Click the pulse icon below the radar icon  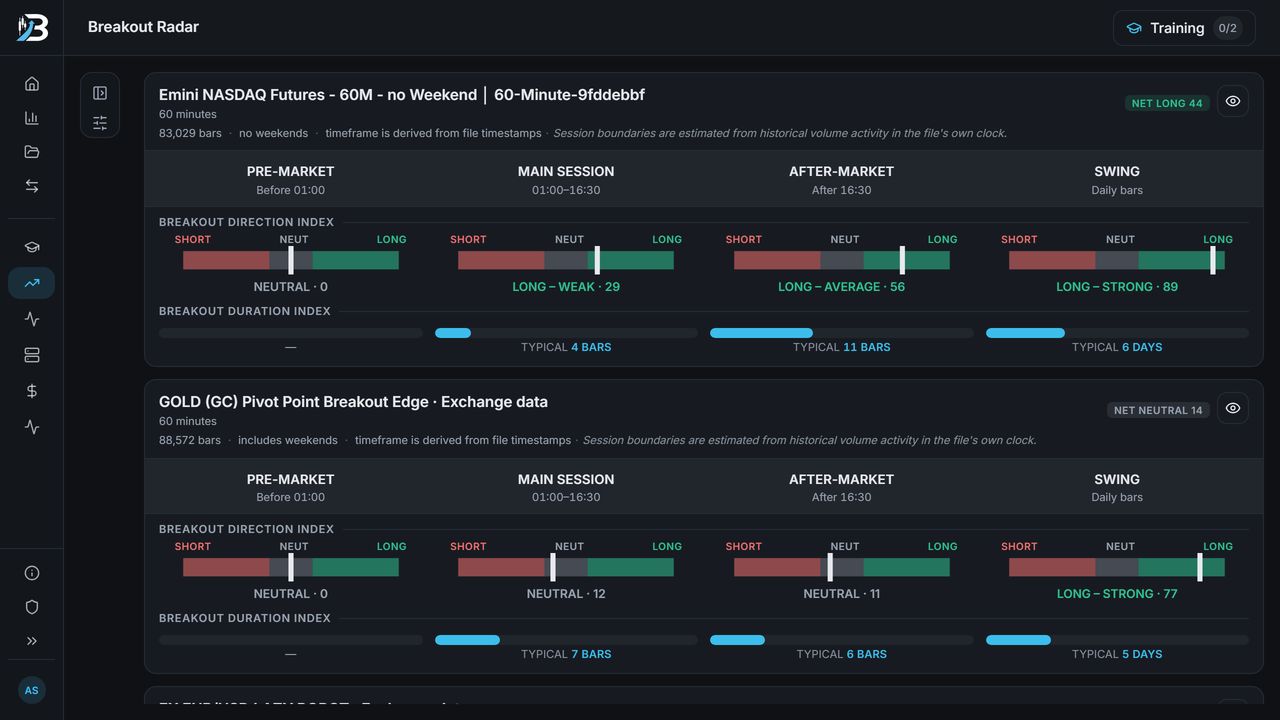32,319
